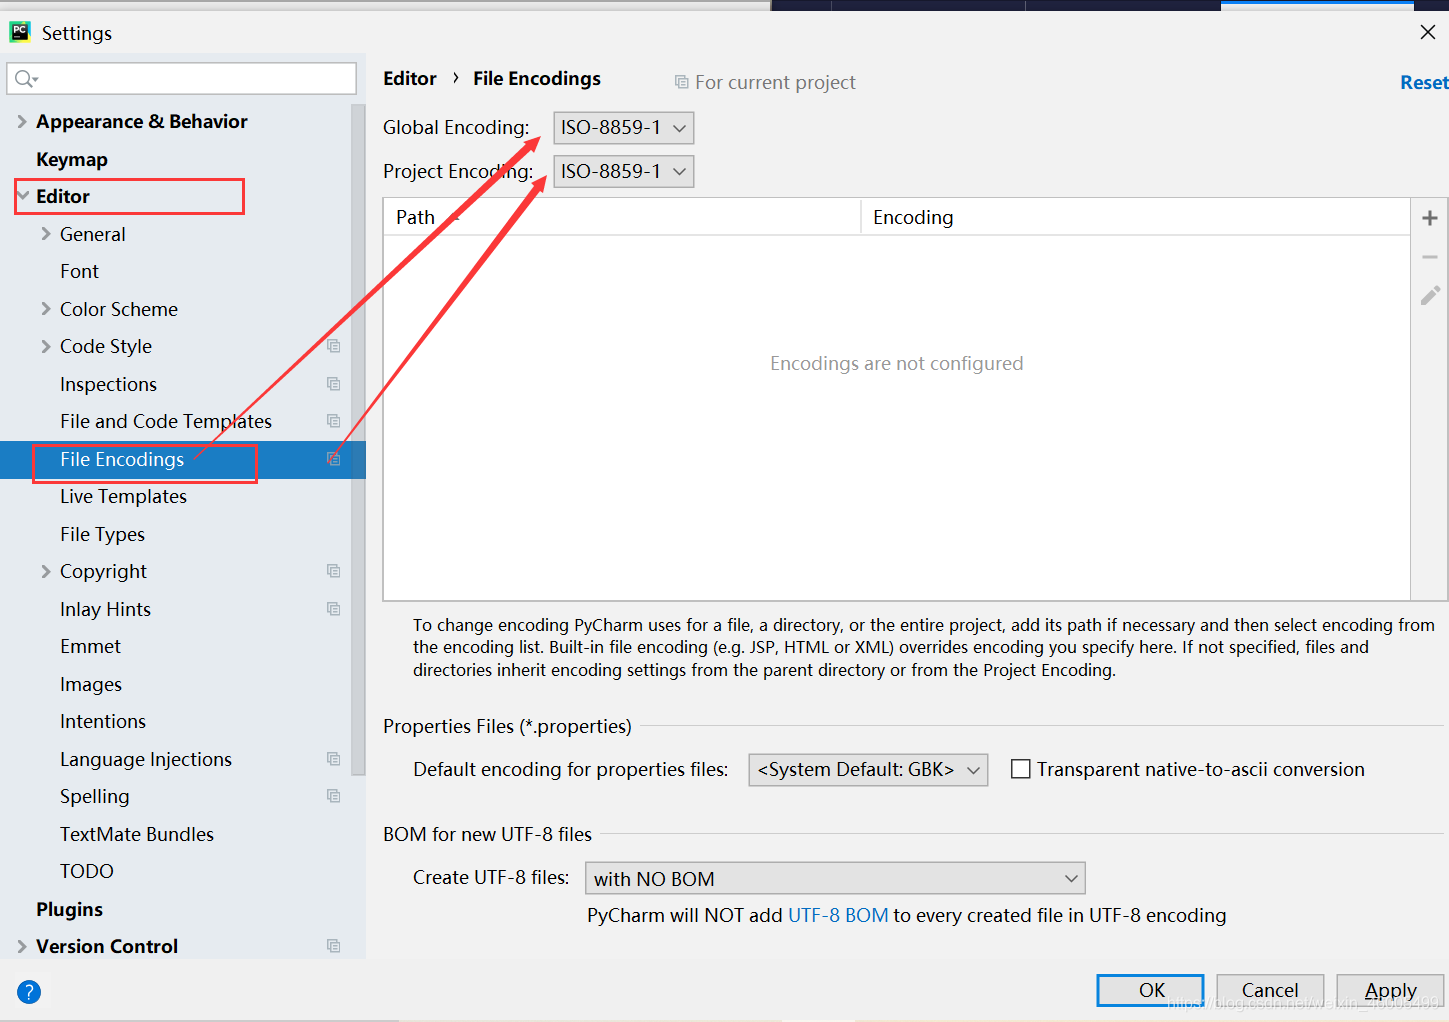Viewport: 1449px width, 1022px height.
Task: Collapse the Editor section arrow
Action: coord(22,196)
